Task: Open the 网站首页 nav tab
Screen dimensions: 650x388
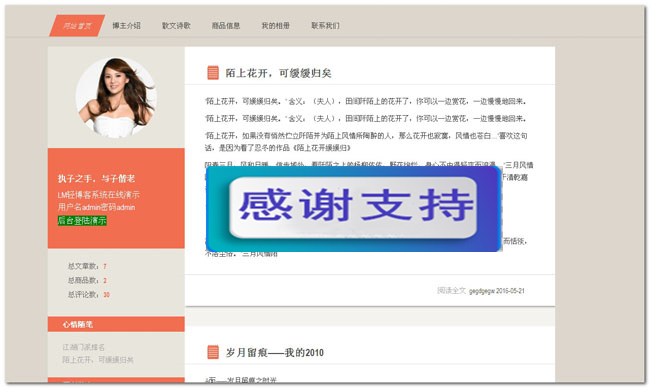Action: (77, 26)
